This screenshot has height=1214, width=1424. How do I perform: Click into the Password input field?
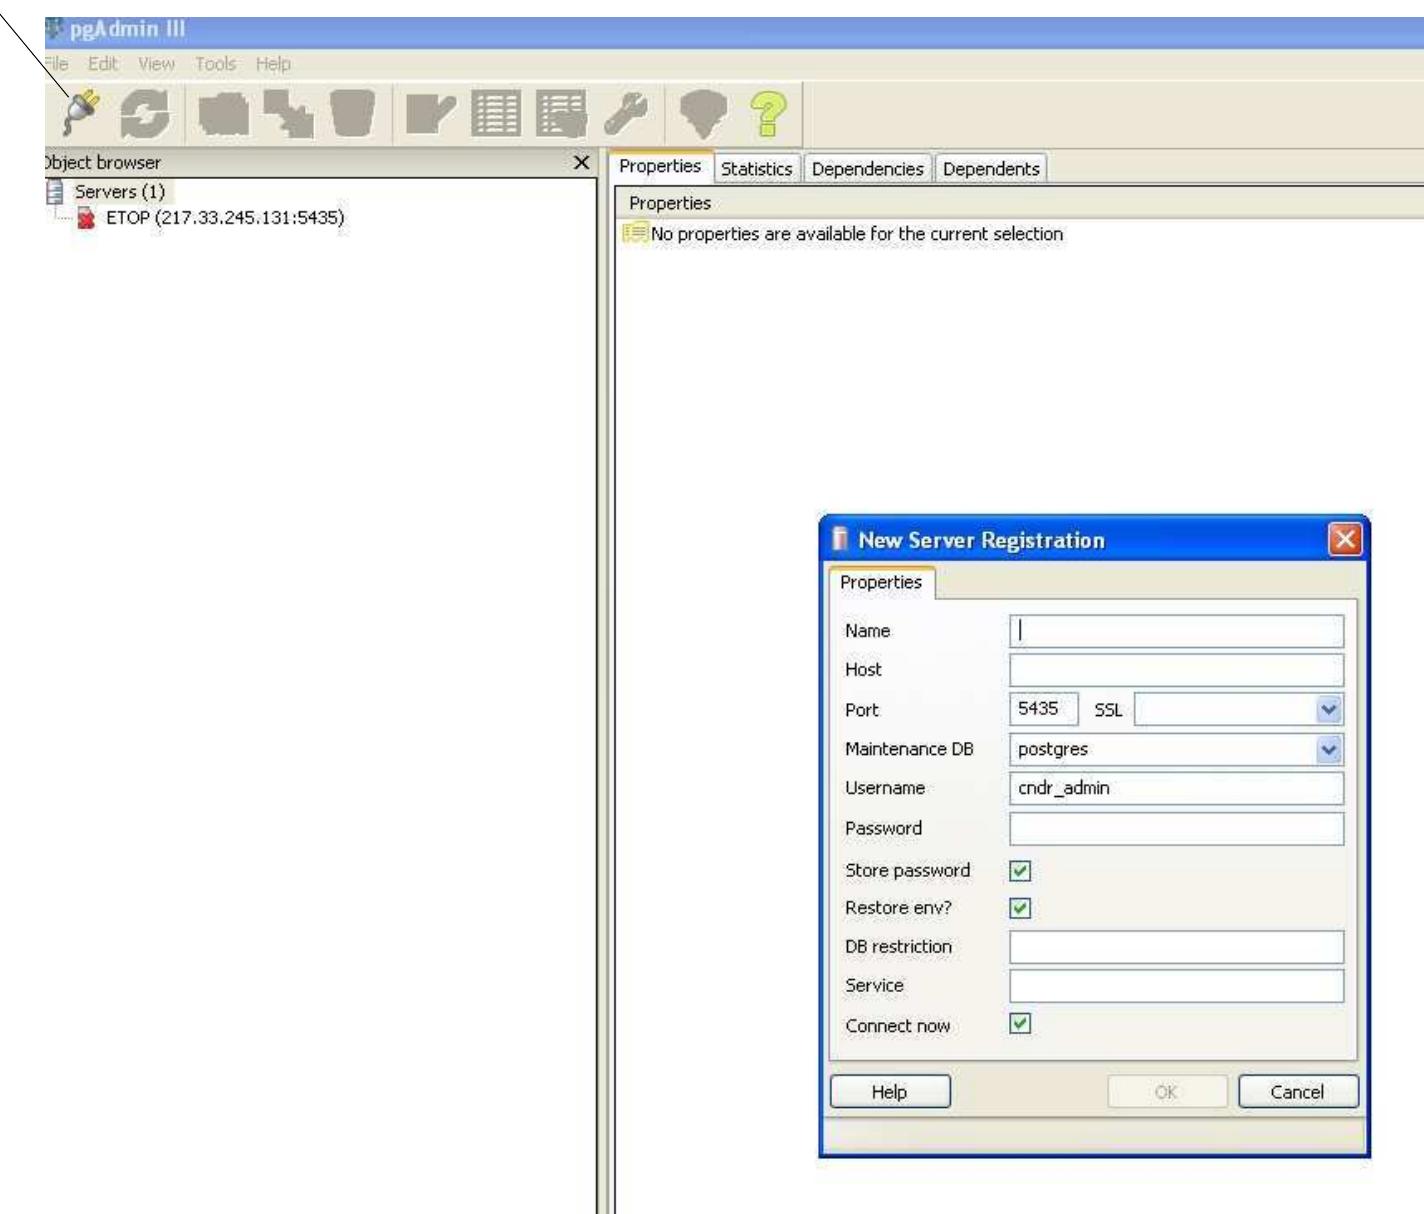1177,828
